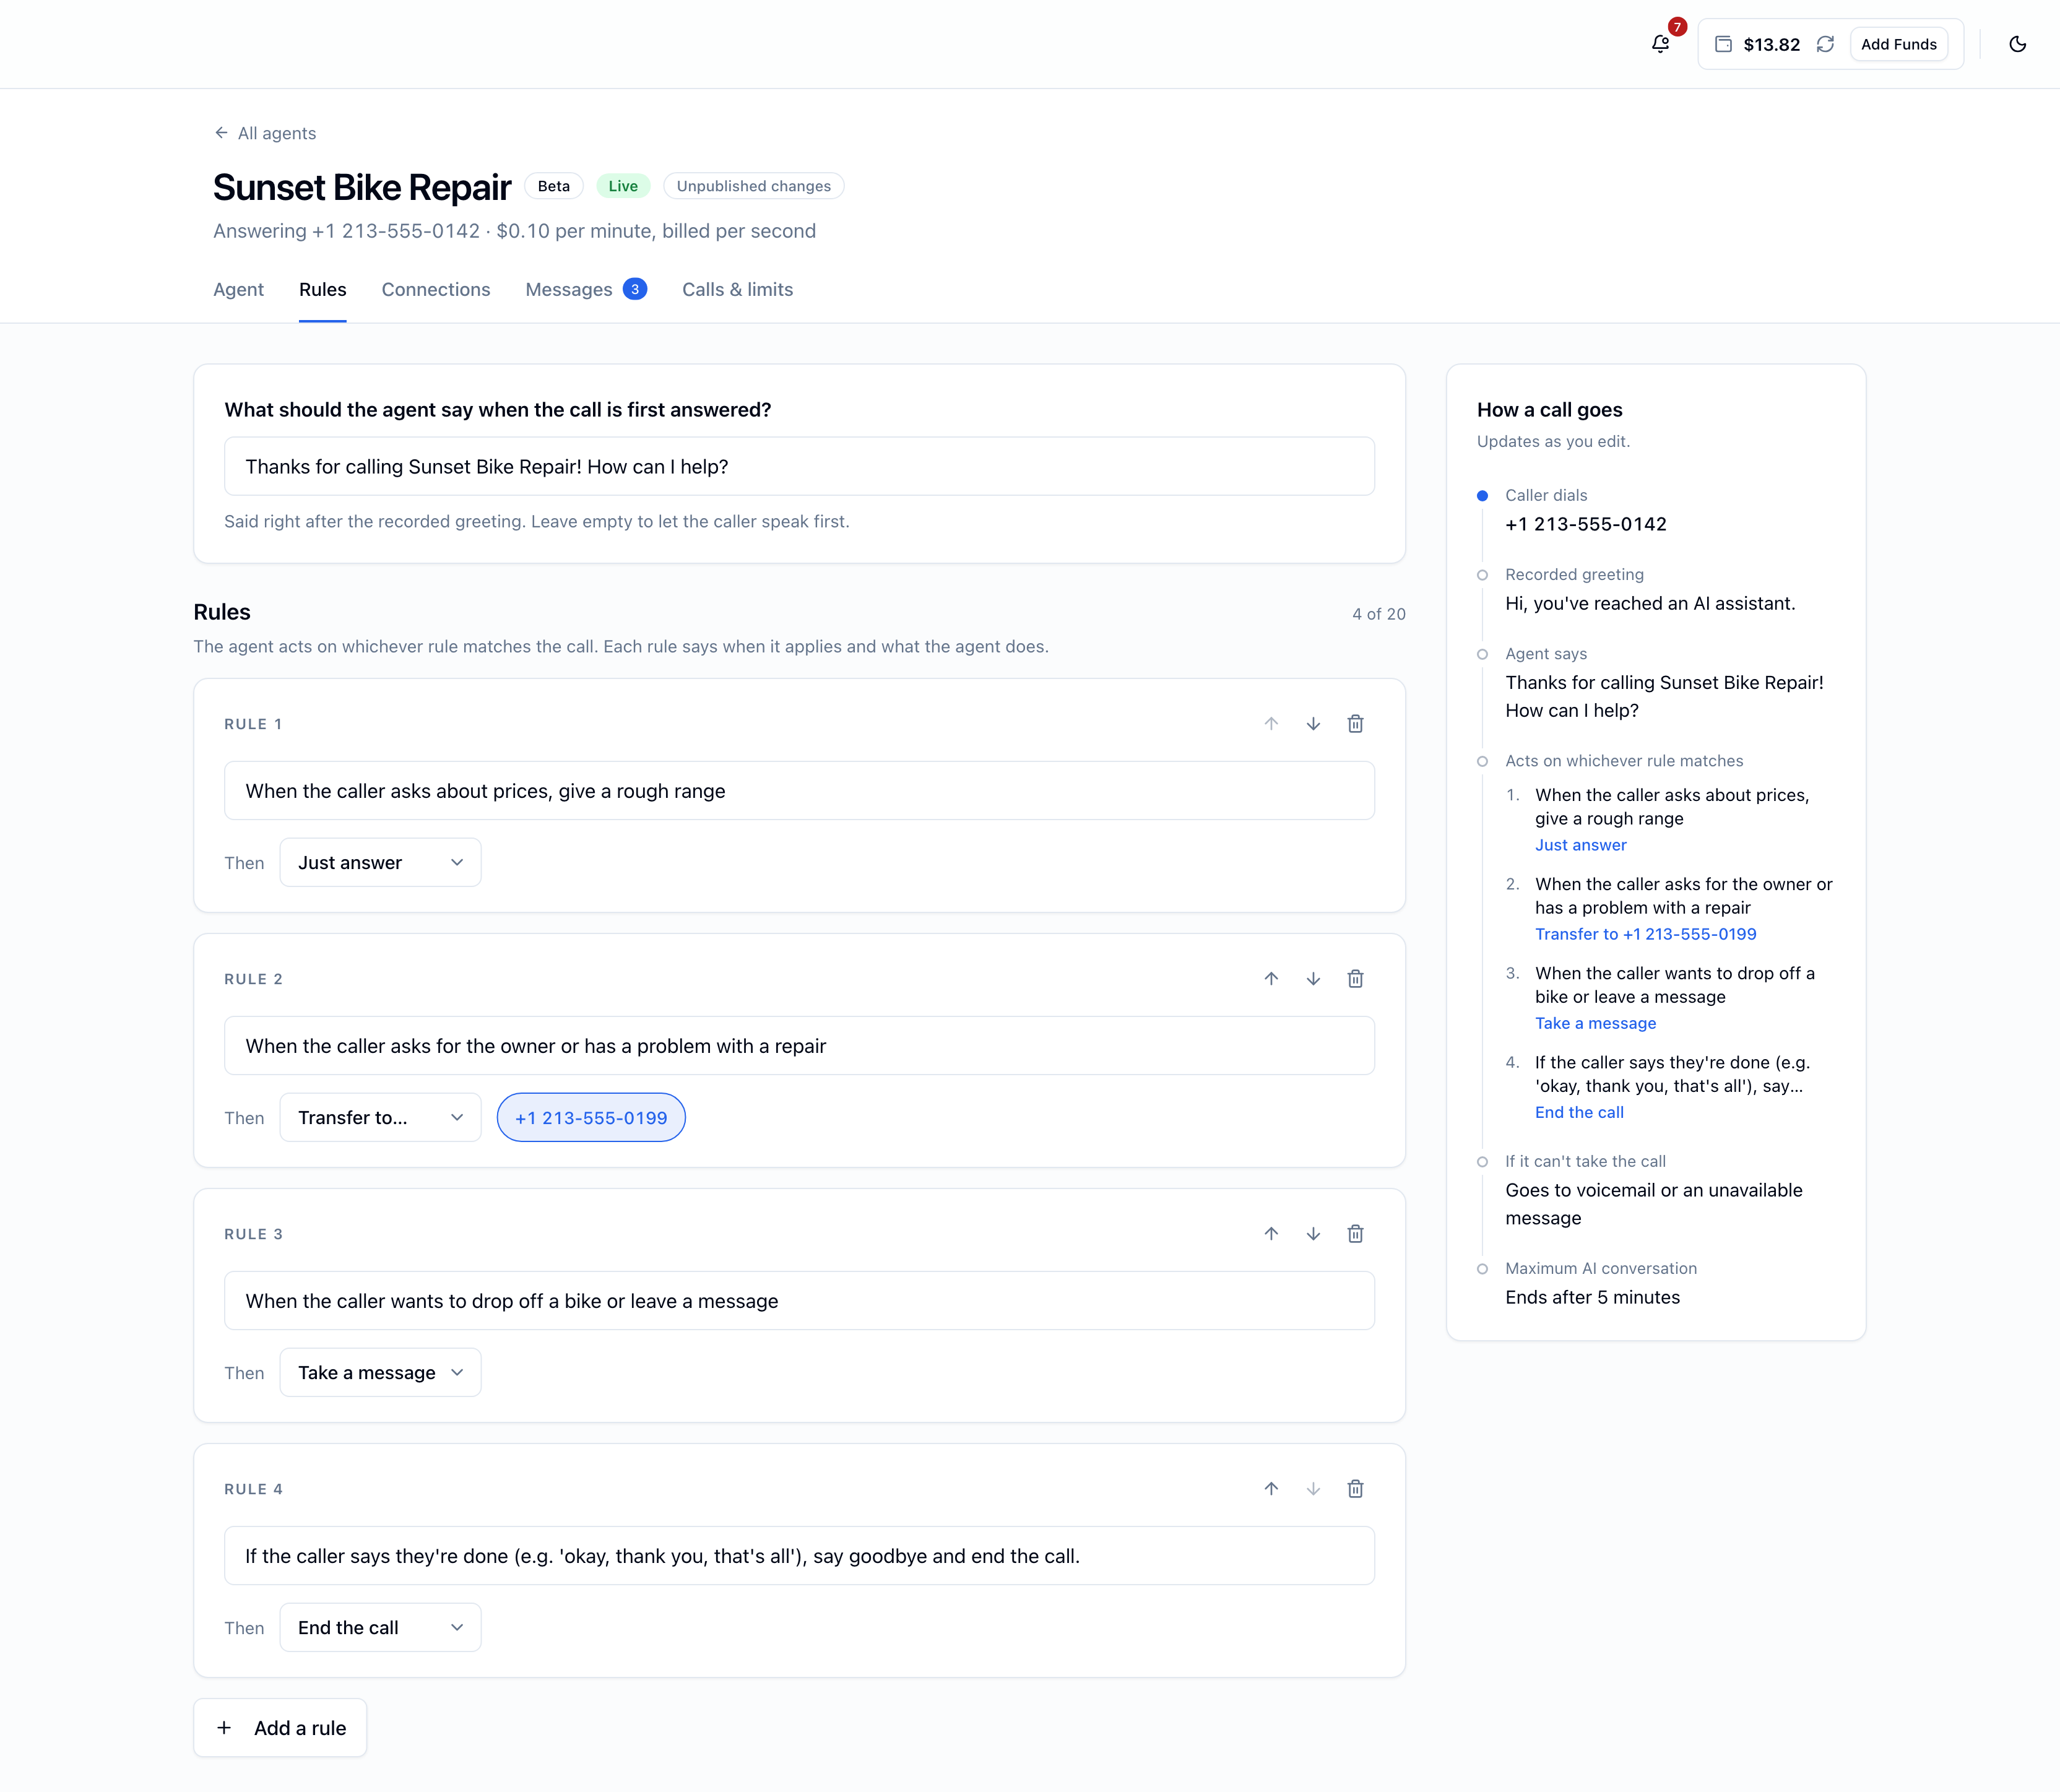The image size is (2060, 1792).
Task: Move Rule 3 up
Action: (1271, 1234)
